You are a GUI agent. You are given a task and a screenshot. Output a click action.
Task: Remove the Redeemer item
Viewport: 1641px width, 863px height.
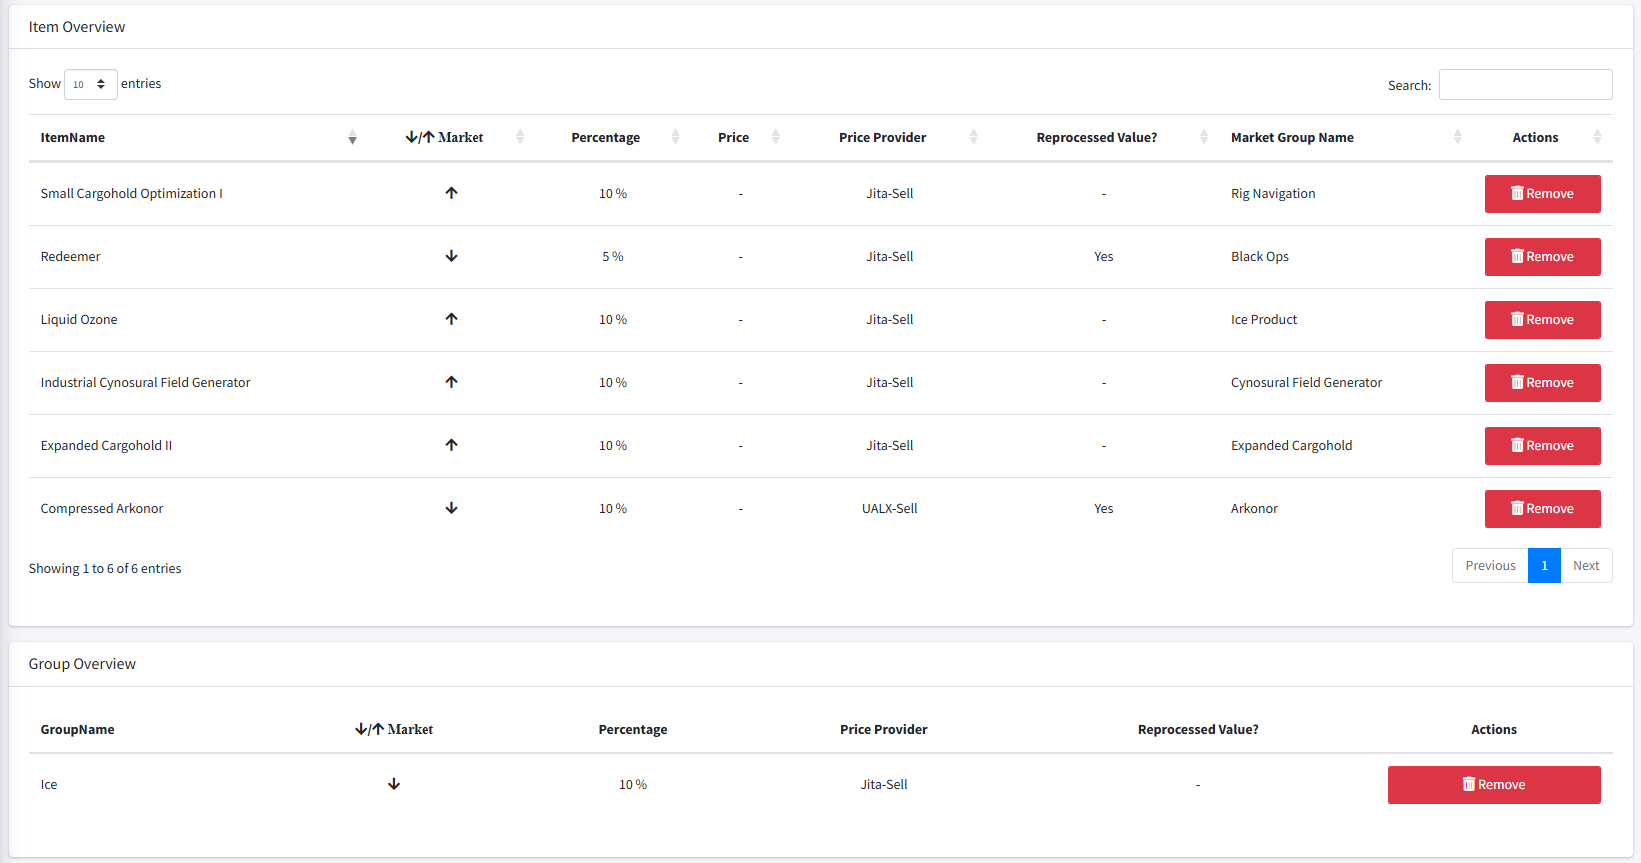pos(1541,257)
